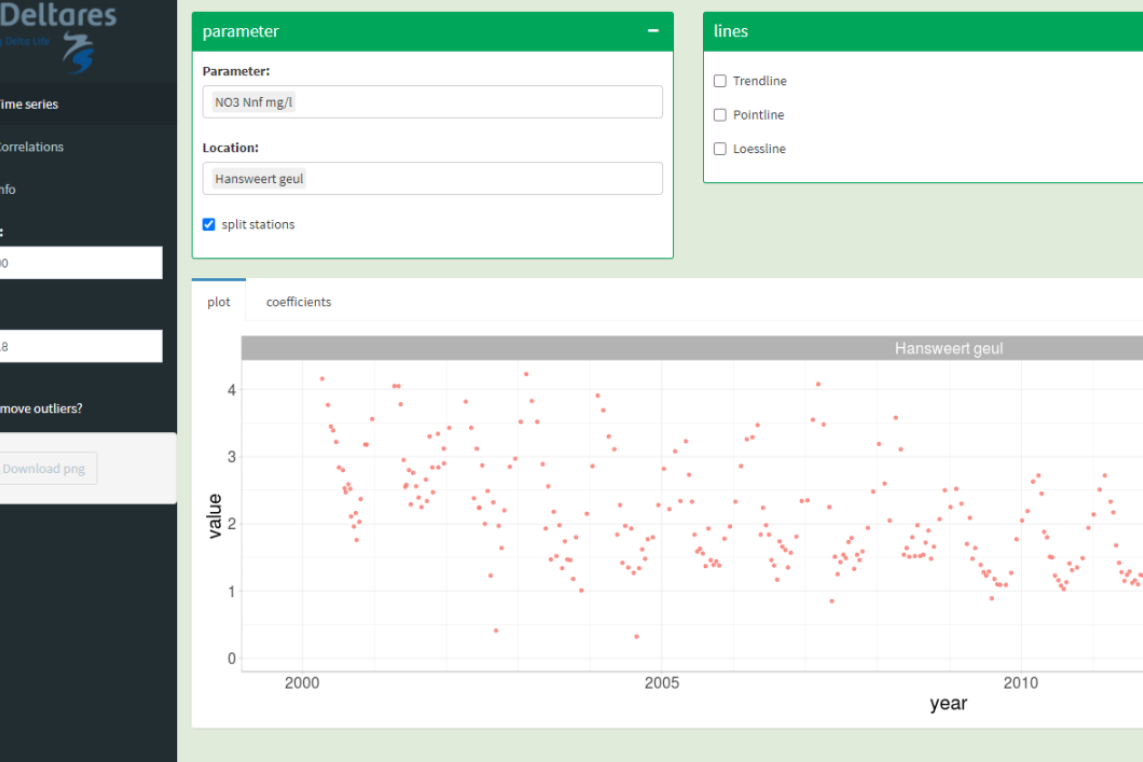This screenshot has height=762, width=1143.
Task: Open the Time series sidebar item
Action: 30,104
